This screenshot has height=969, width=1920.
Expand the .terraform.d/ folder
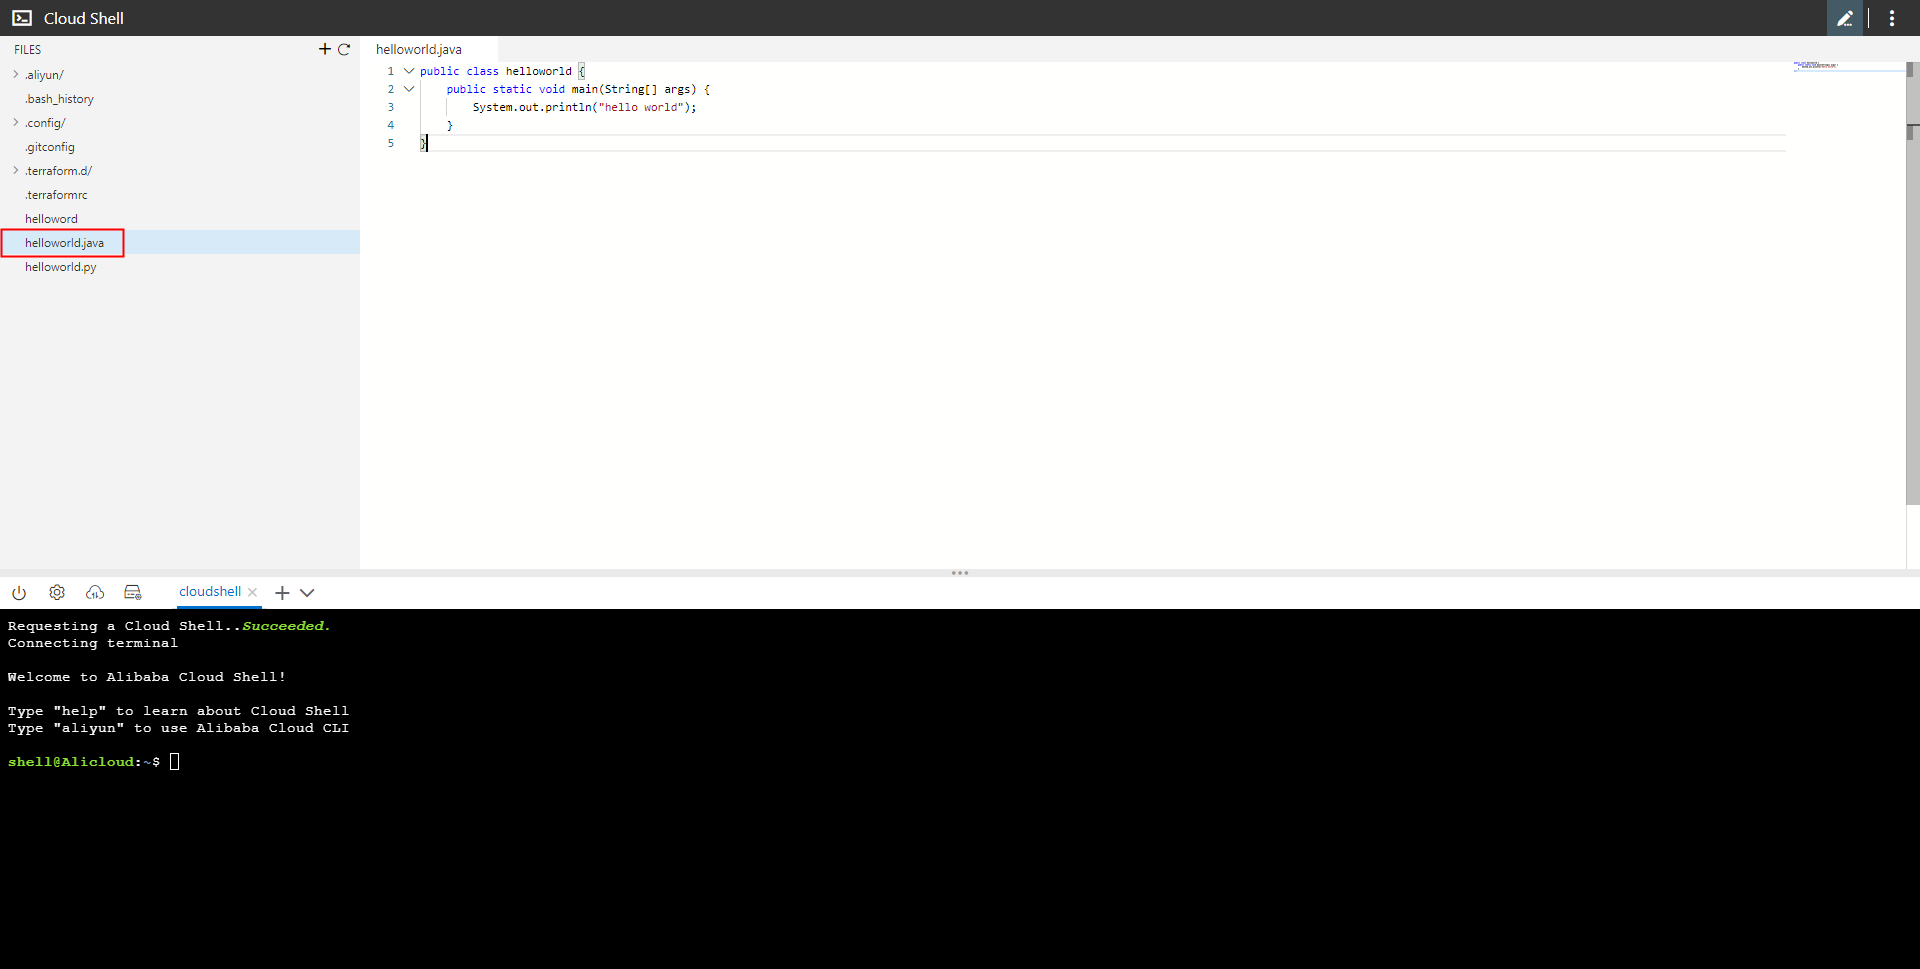click(x=16, y=171)
